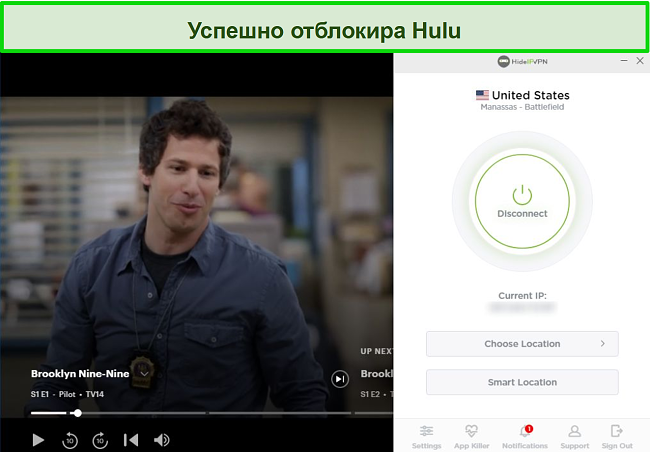650x452 pixels.
Task: Open the Support section
Action: coord(575,437)
